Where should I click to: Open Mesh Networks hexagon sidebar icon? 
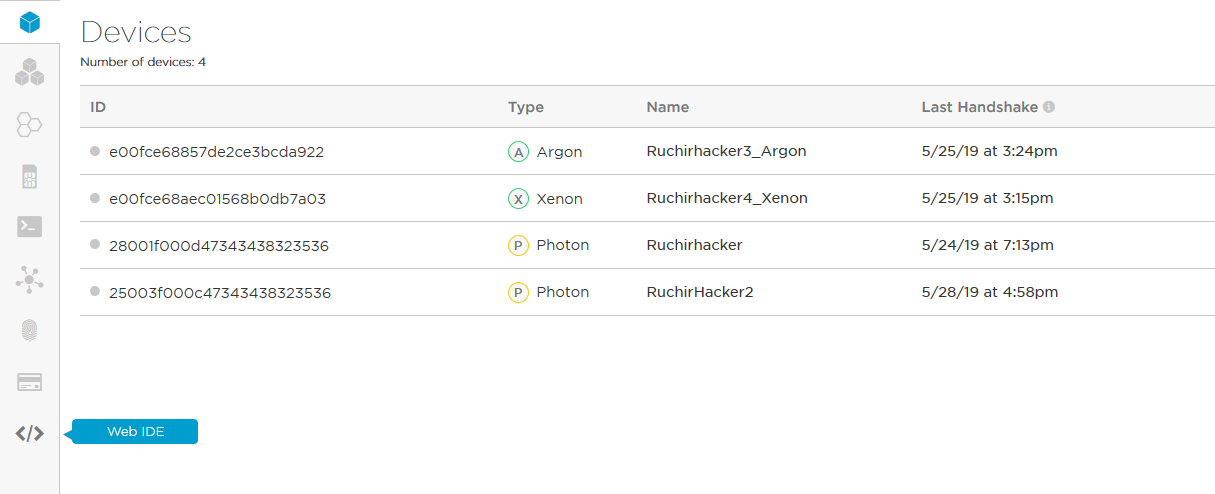(x=30, y=125)
